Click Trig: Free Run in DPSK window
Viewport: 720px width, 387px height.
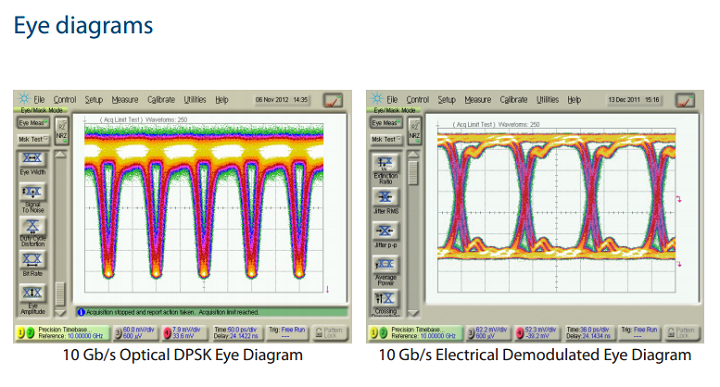point(287,333)
